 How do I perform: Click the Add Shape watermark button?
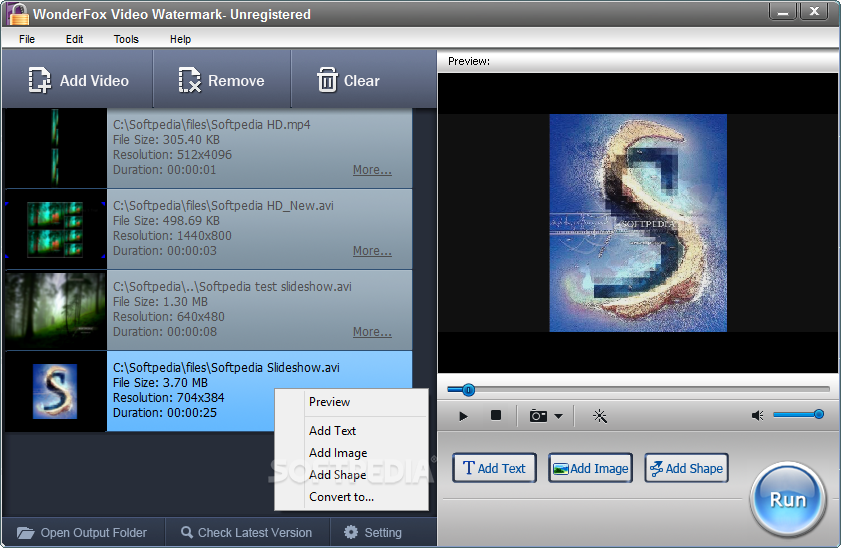686,468
